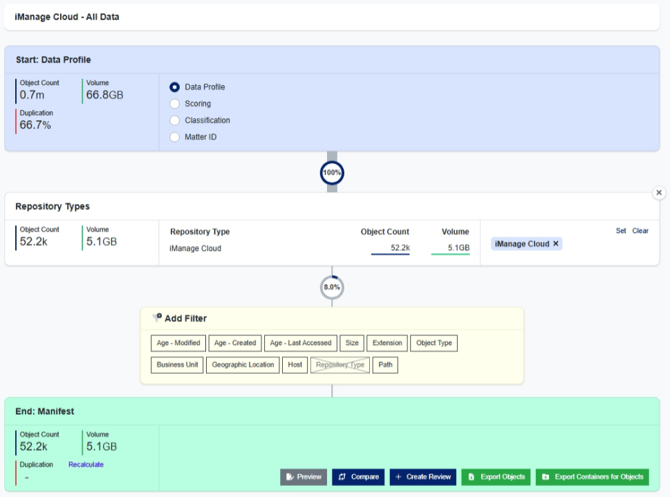This screenshot has width=670, height=497.
Task: Choose the Classification radio option
Action: click(174, 121)
